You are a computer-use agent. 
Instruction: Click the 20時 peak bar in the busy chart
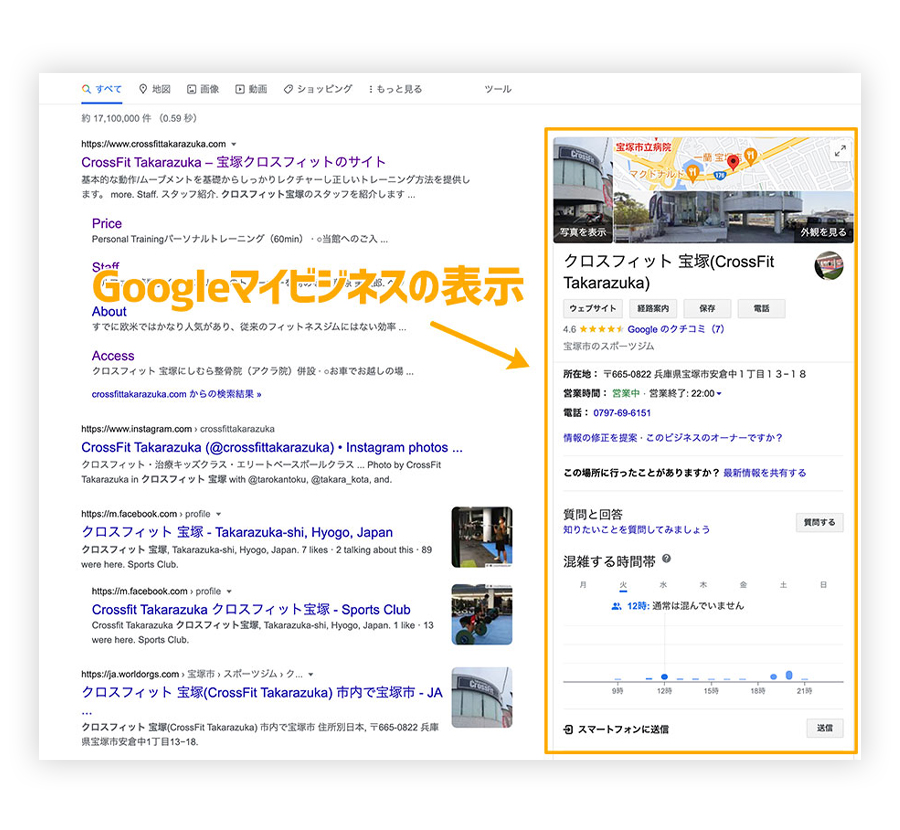tap(789, 677)
